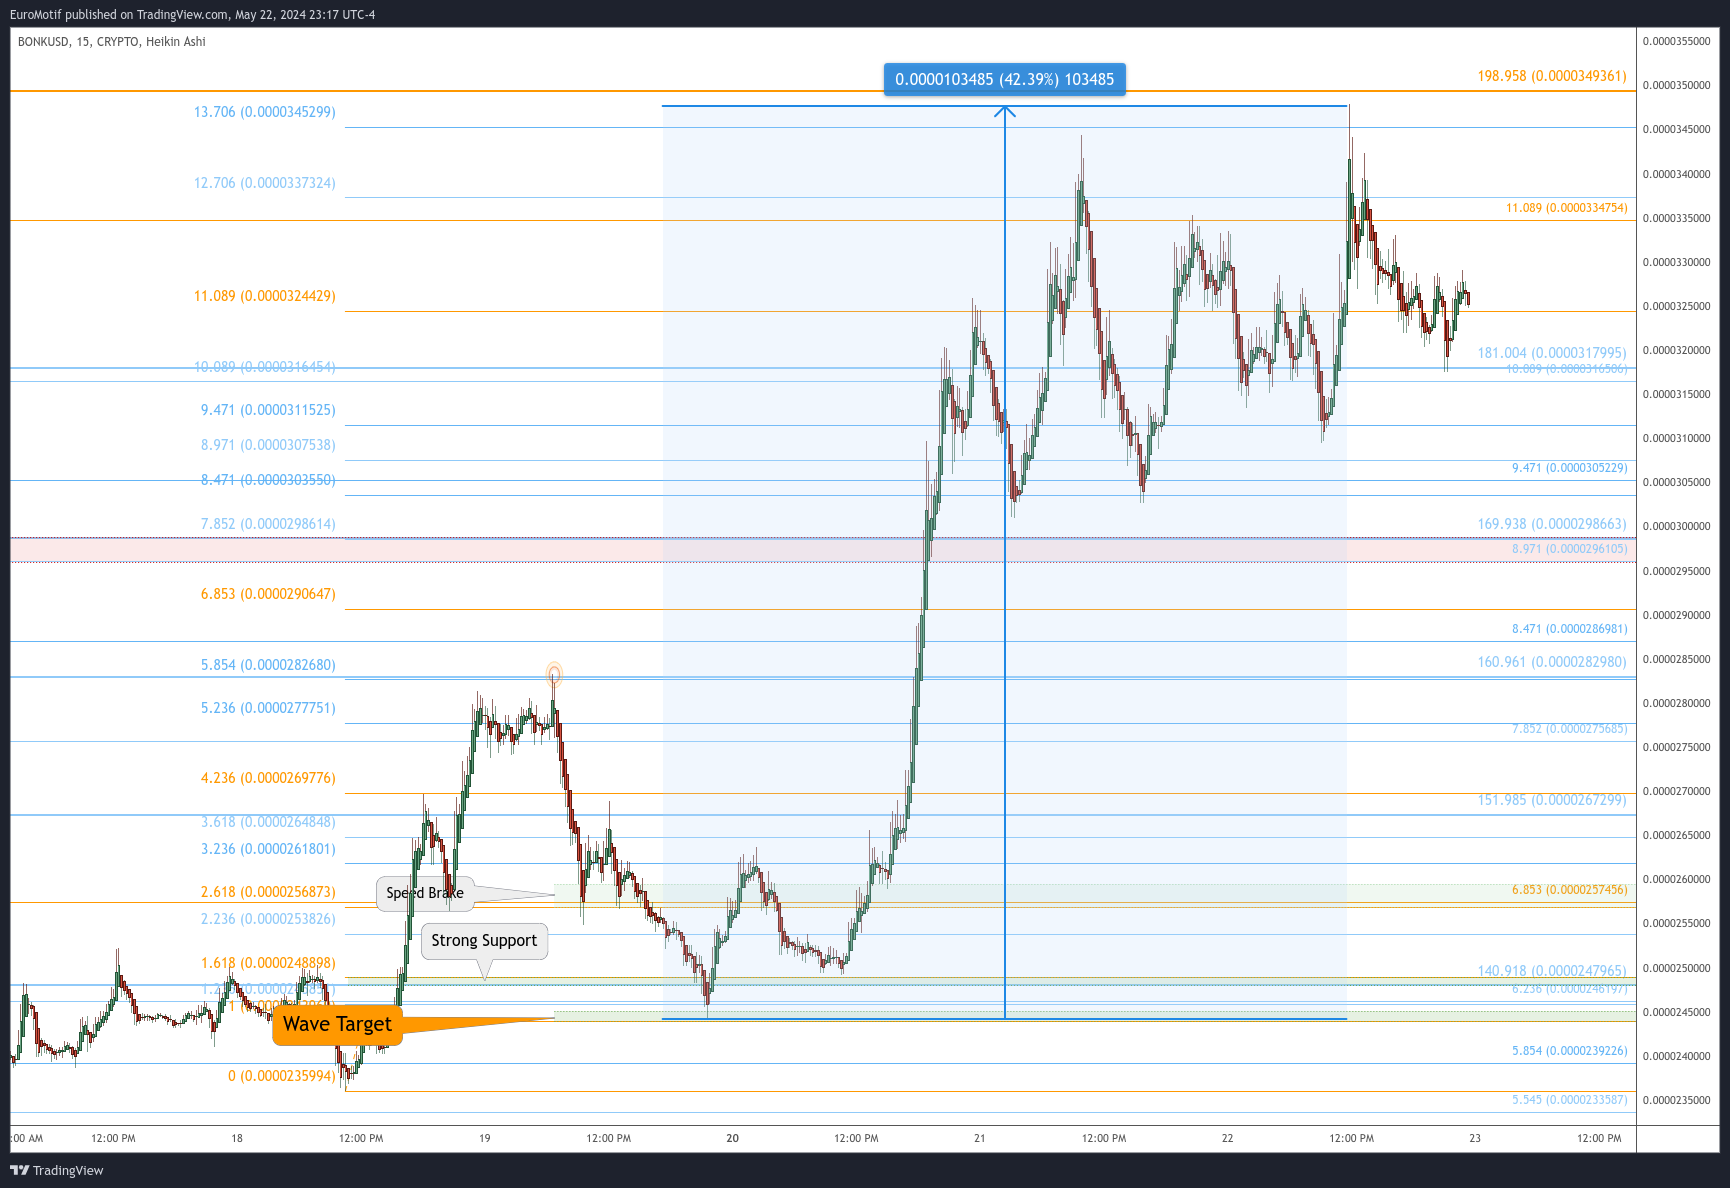Click left orange Fib label 11.089 (0.0000324429)

tap(265, 296)
